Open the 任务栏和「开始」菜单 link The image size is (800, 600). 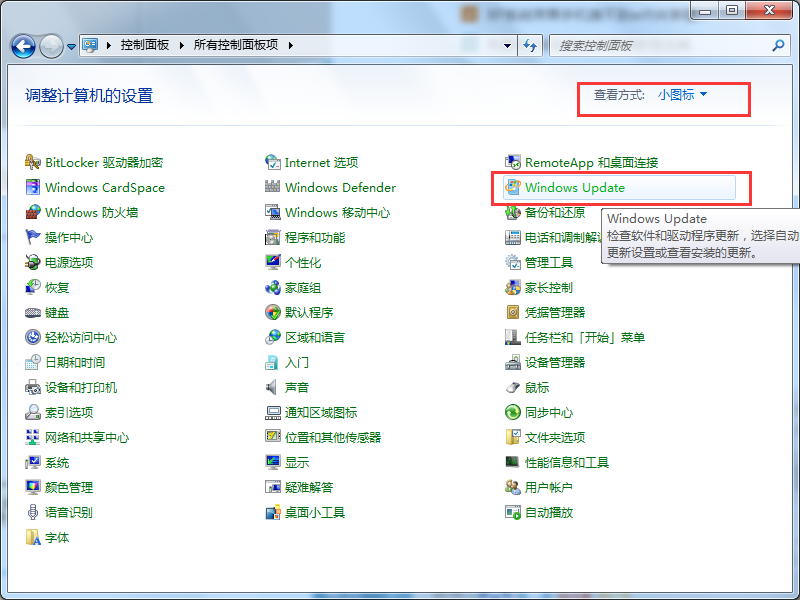(x=585, y=337)
